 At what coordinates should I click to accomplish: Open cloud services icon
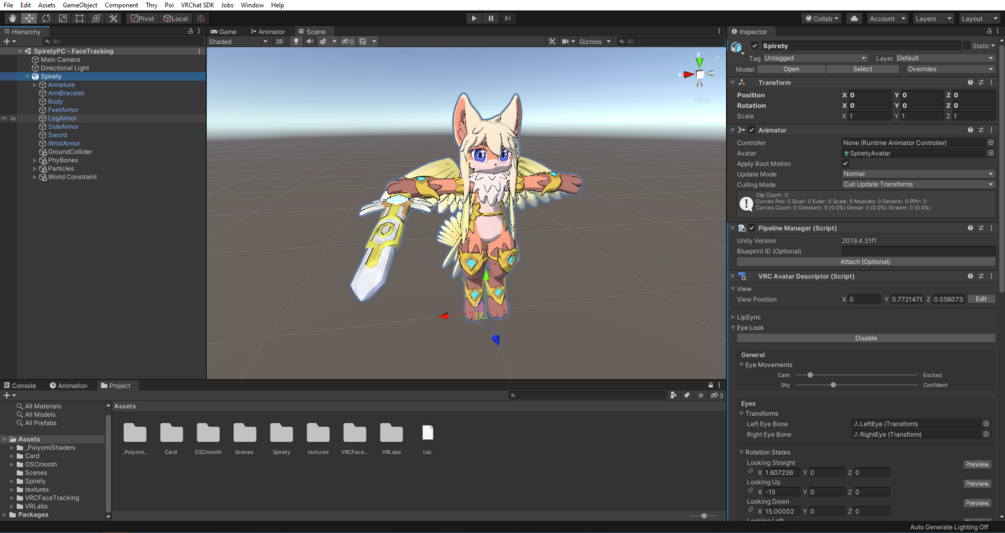coord(854,19)
